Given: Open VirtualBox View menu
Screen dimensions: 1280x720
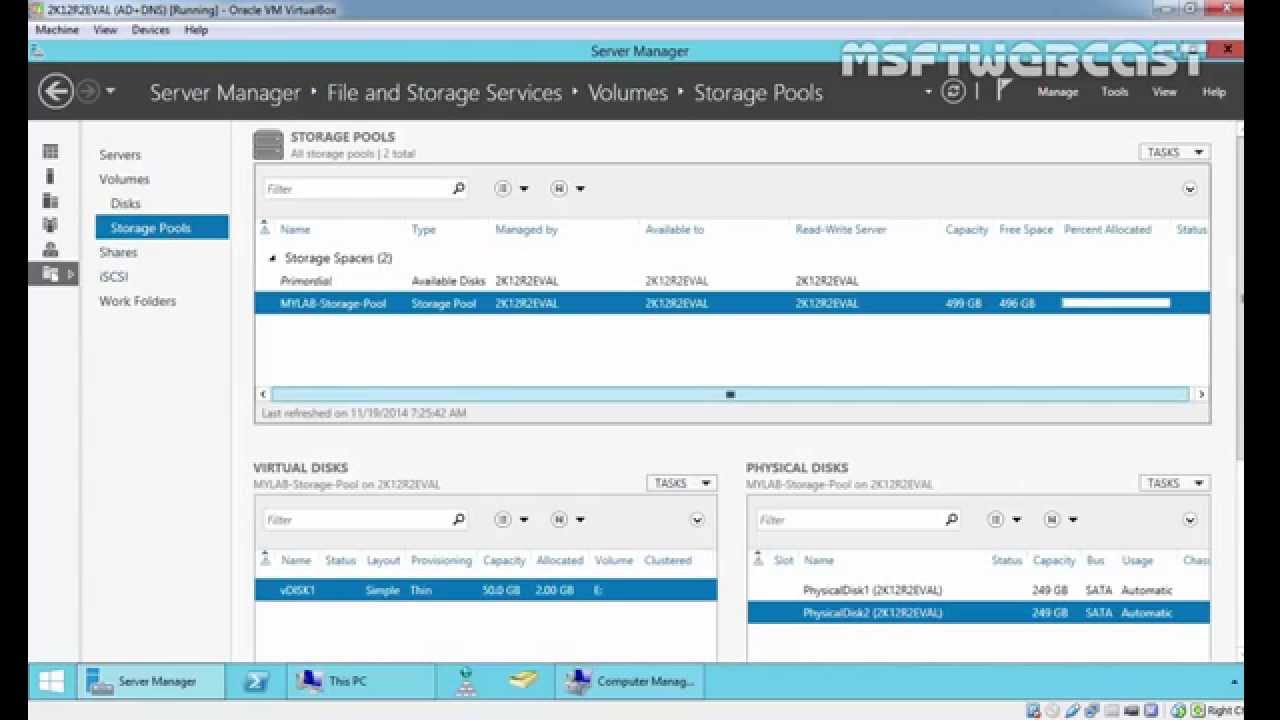Looking at the screenshot, I should pos(105,30).
